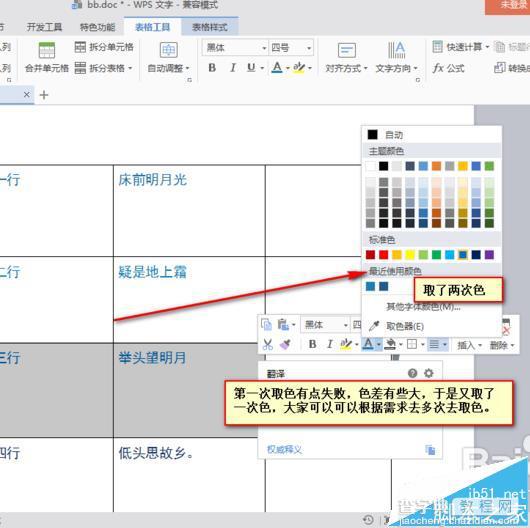This screenshot has width=530, height=528.
Task: Pick the red standard color swatch
Action: click(383, 254)
